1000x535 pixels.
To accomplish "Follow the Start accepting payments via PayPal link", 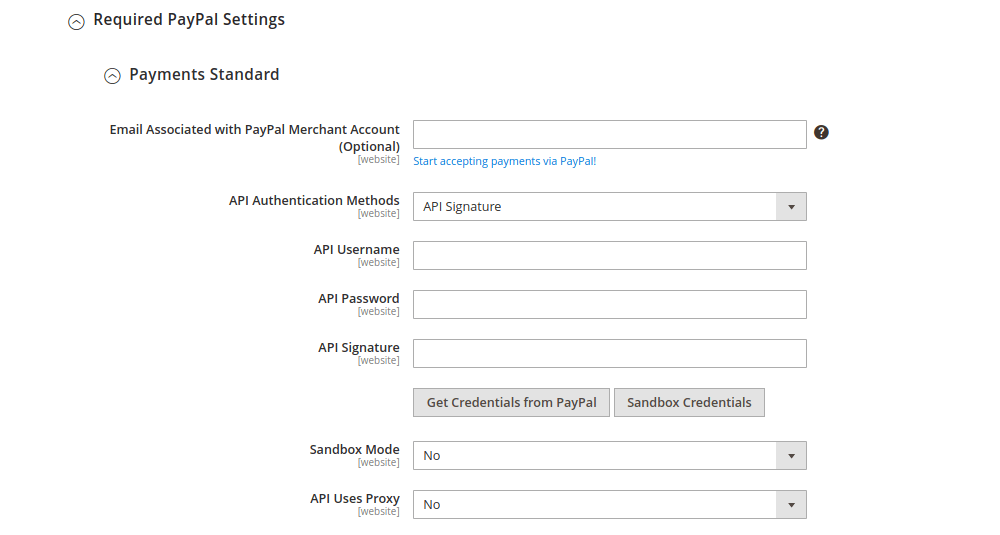I will click(x=504, y=161).
